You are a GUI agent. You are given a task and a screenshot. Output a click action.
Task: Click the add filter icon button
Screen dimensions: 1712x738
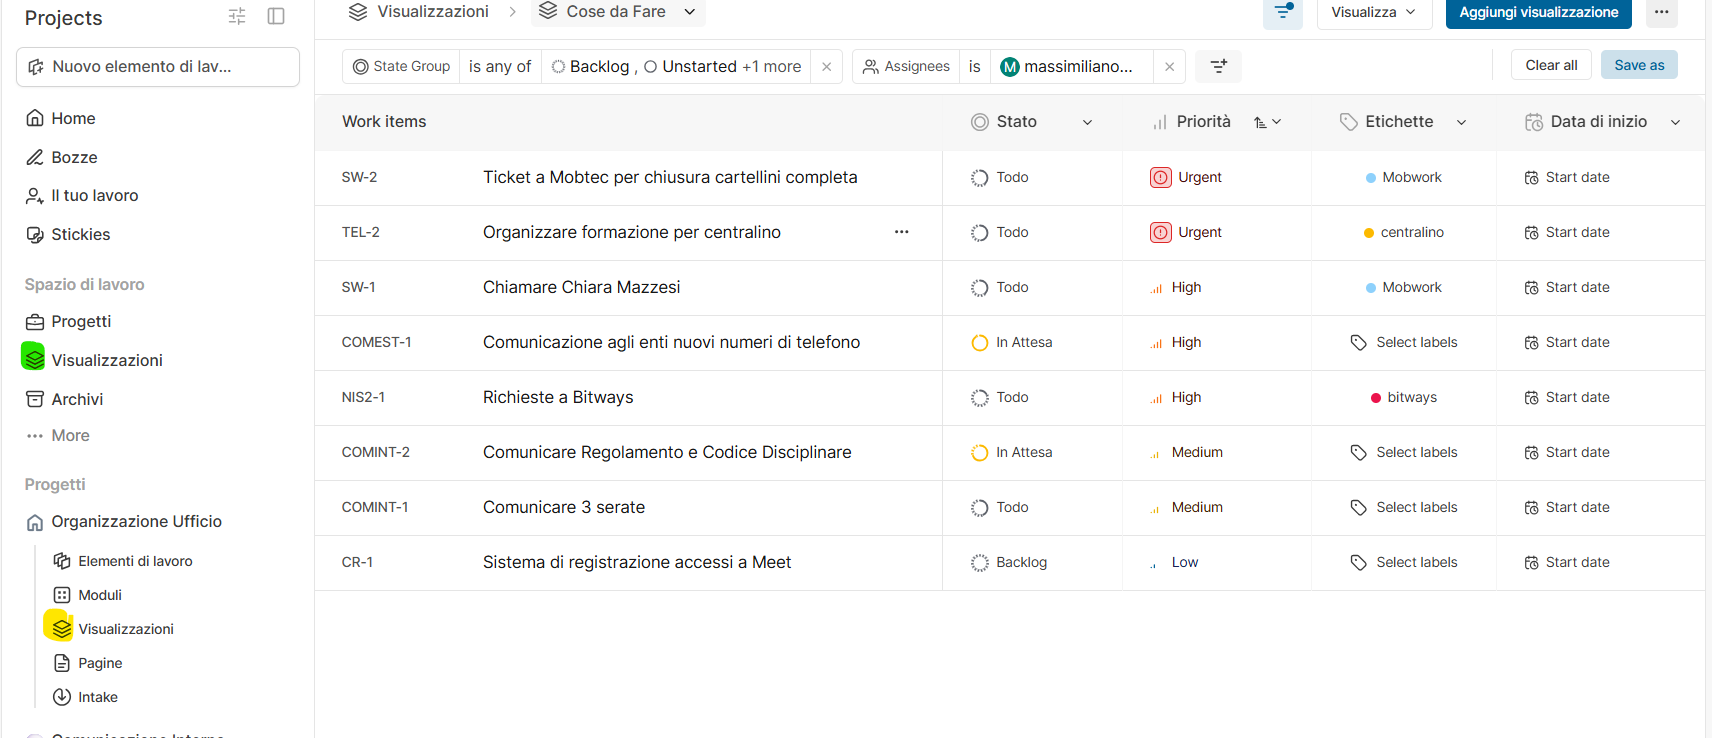pyautogui.click(x=1218, y=66)
